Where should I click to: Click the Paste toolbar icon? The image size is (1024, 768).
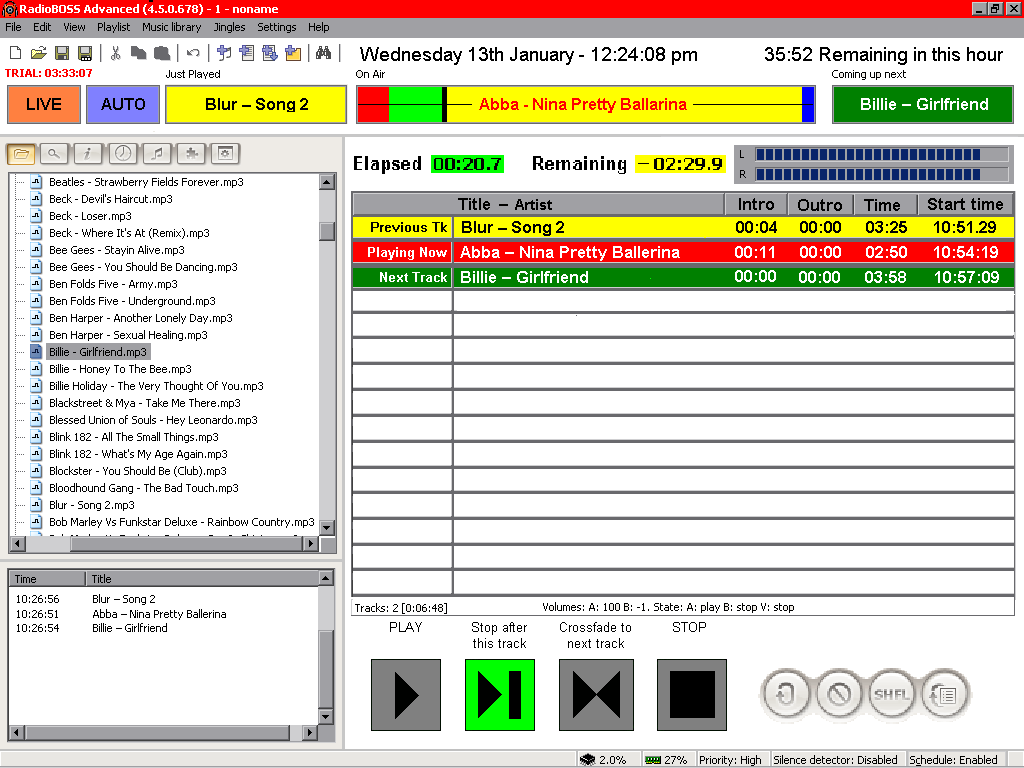click(x=162, y=53)
